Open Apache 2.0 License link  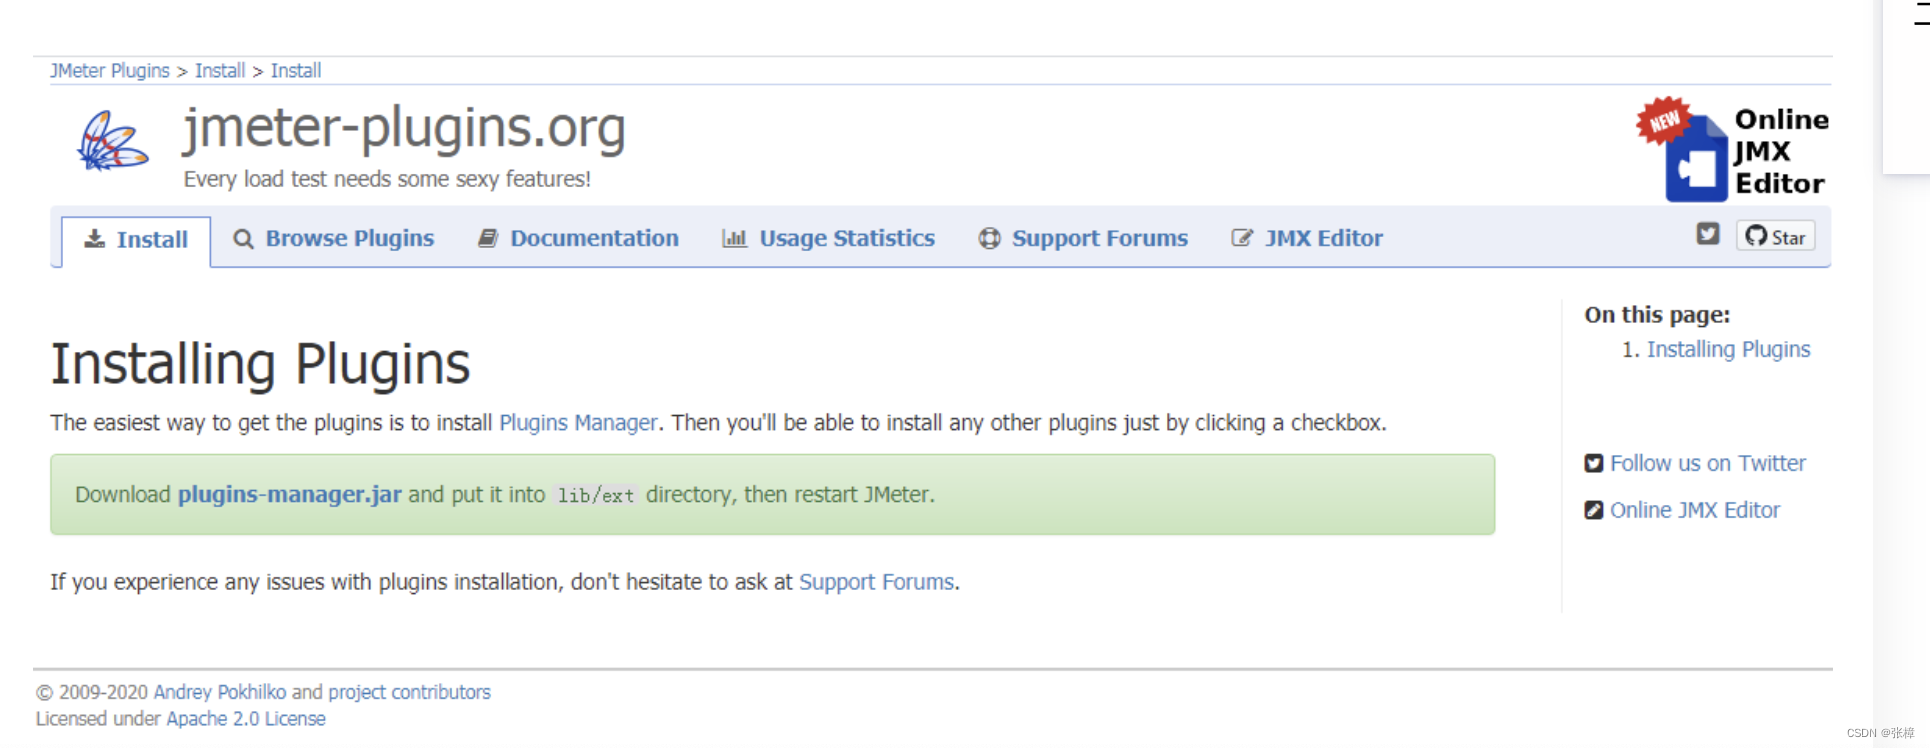(246, 719)
